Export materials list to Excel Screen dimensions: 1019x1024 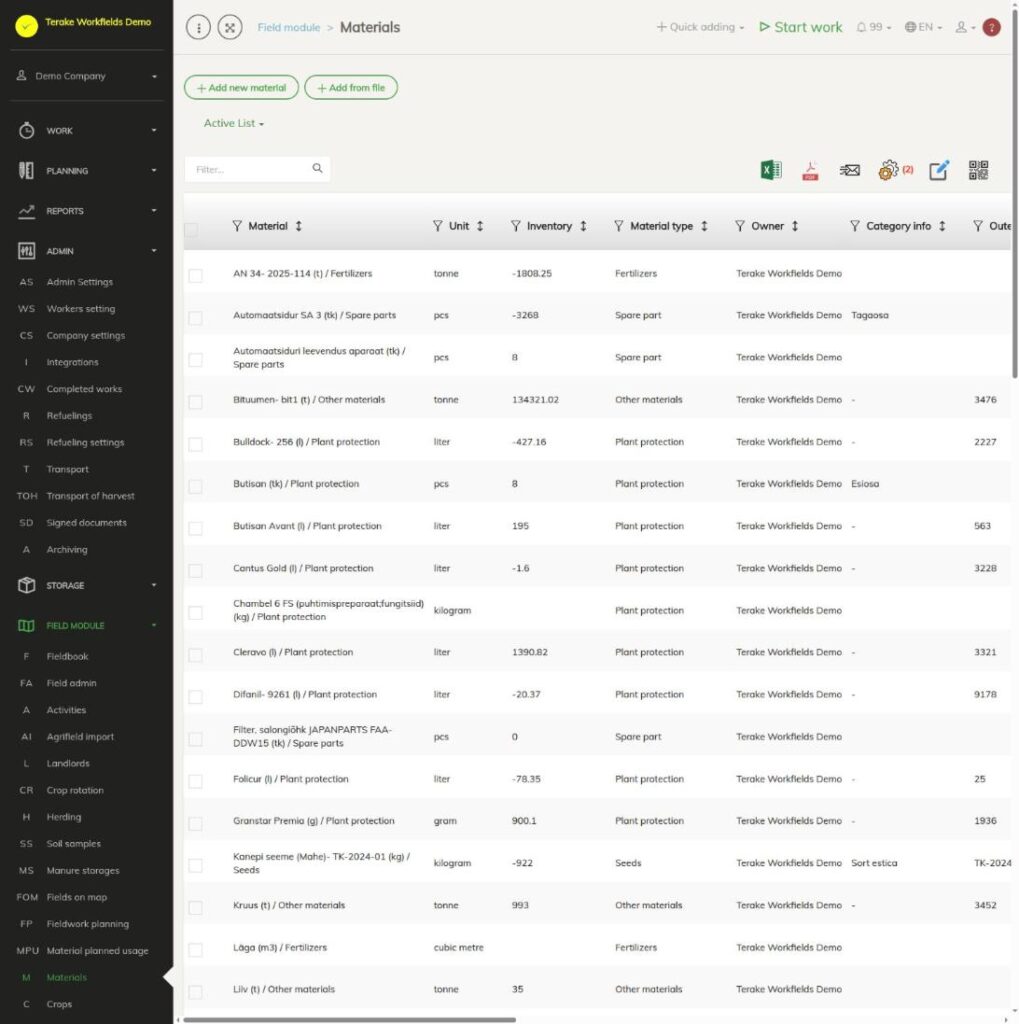coord(771,170)
